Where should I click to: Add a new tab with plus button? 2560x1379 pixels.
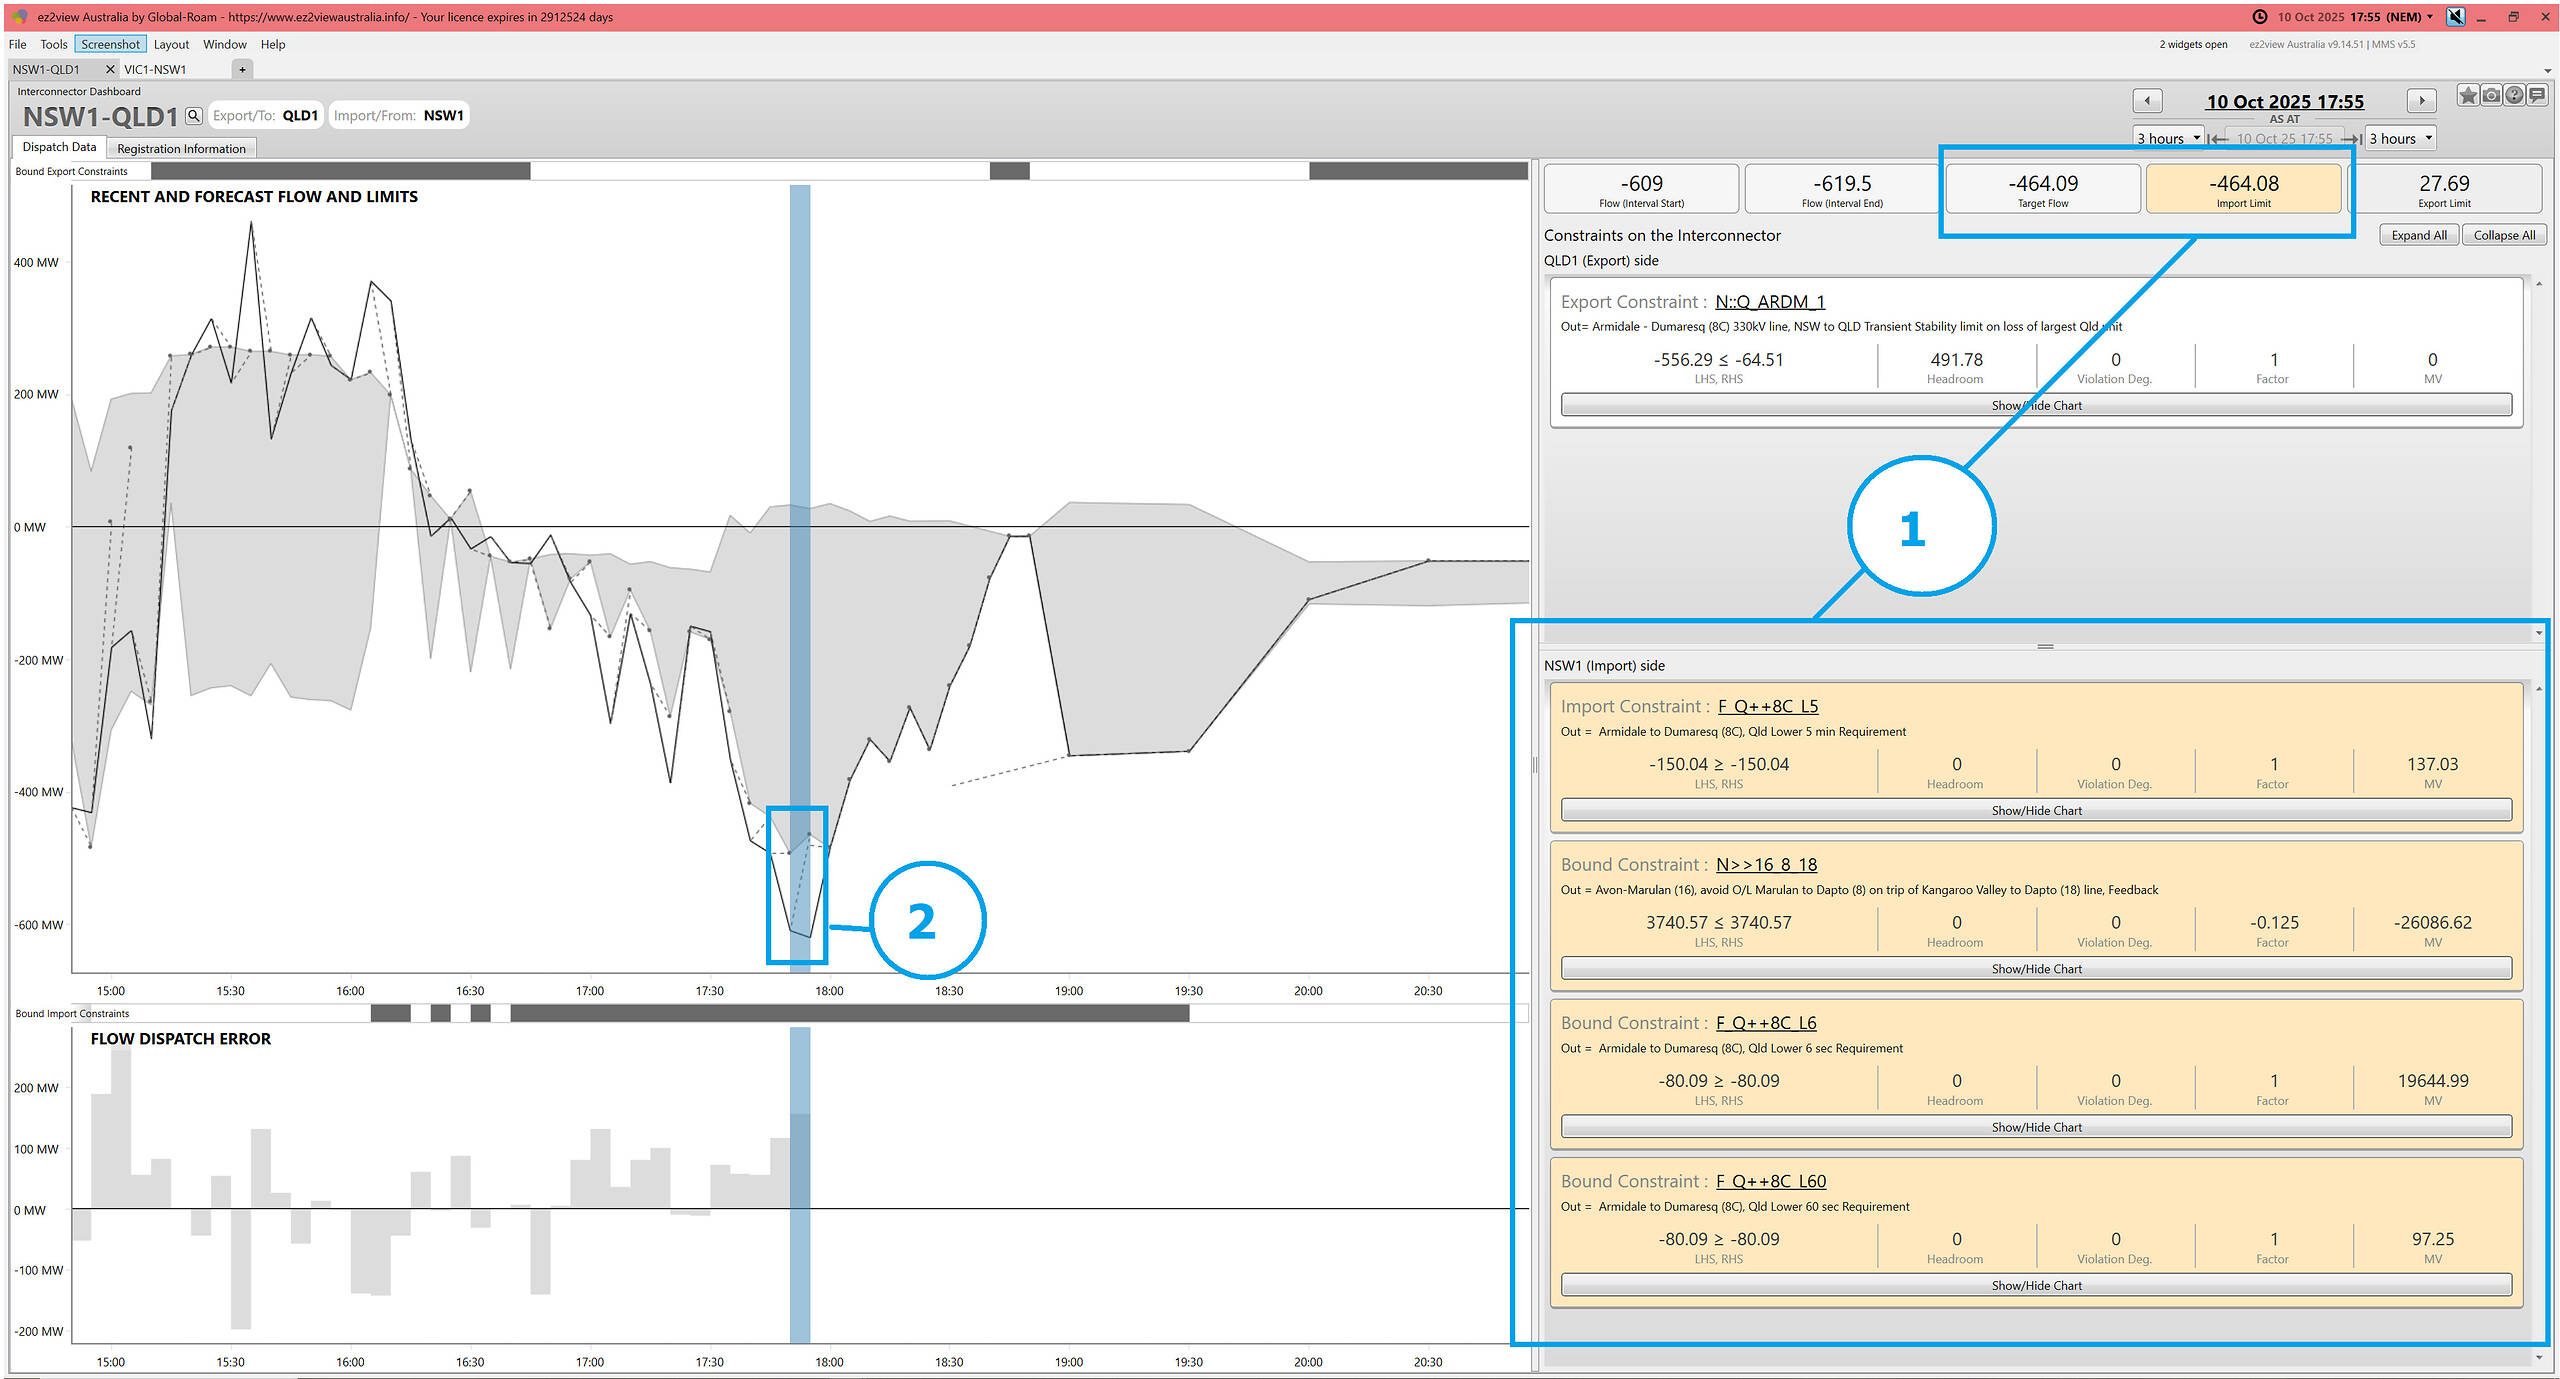[x=242, y=70]
